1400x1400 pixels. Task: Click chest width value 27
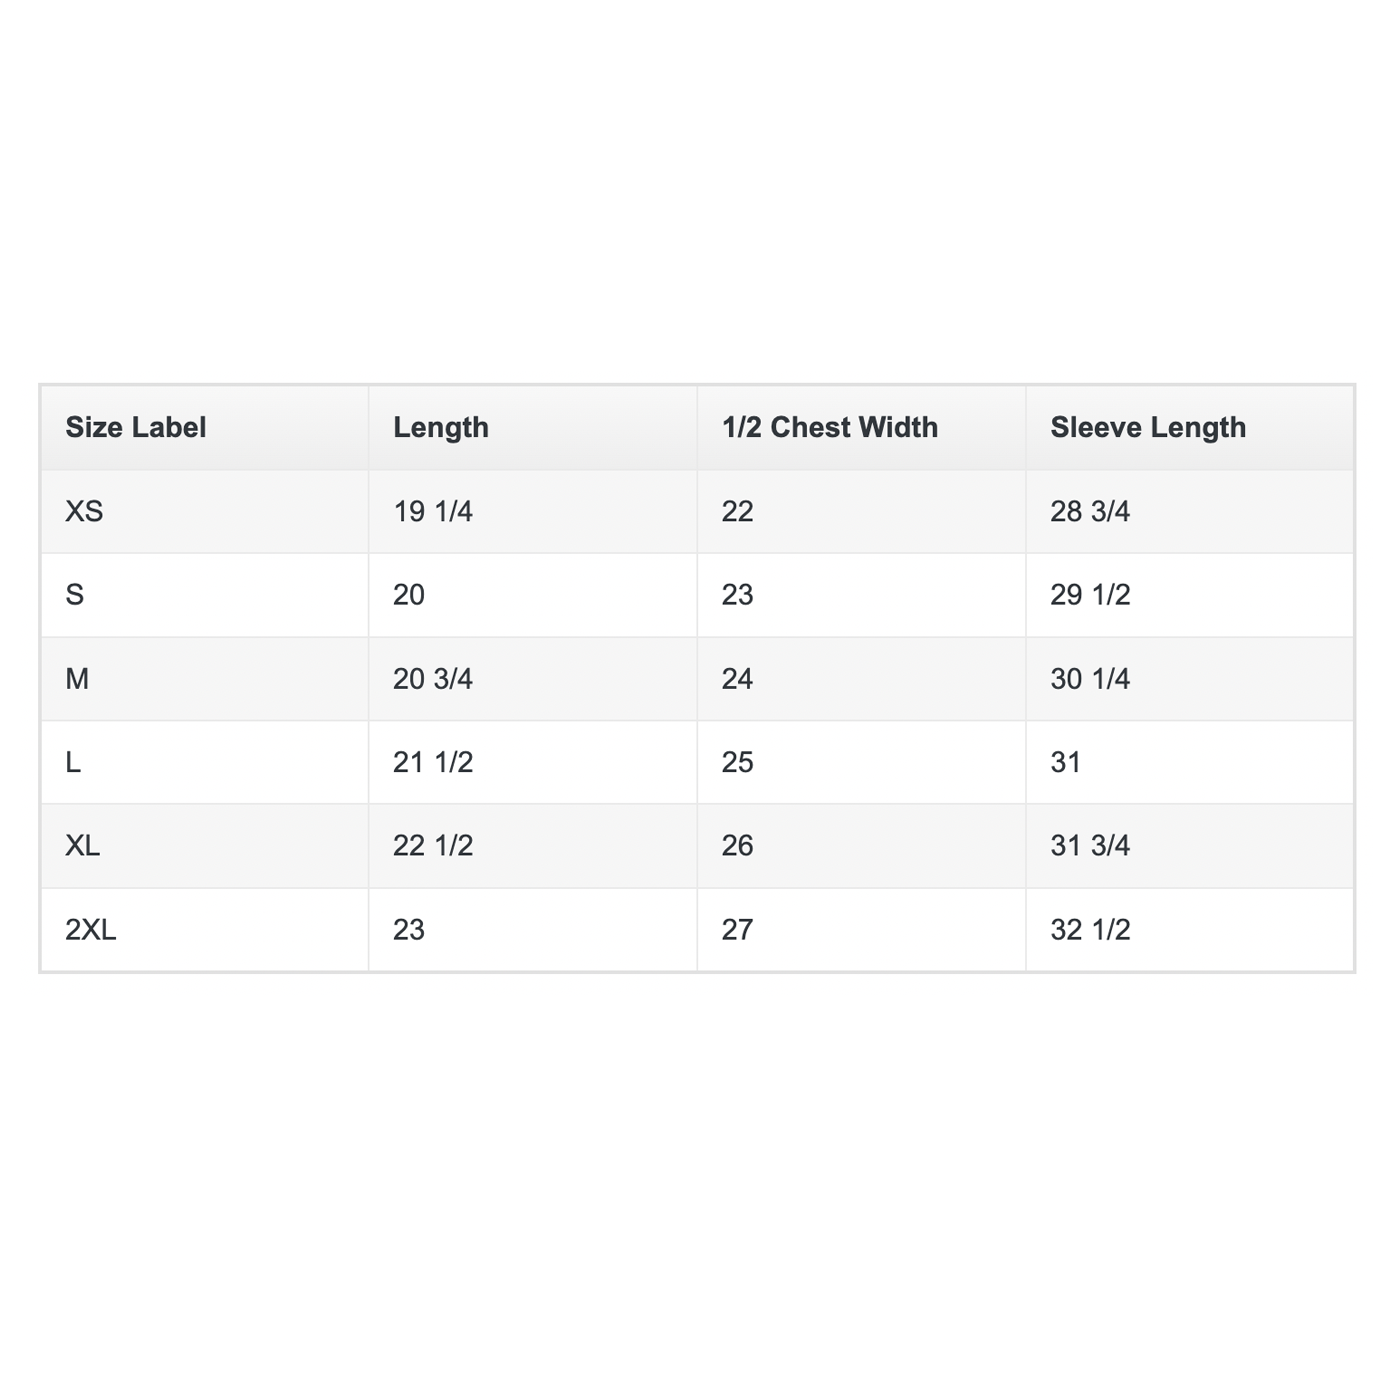(x=738, y=930)
